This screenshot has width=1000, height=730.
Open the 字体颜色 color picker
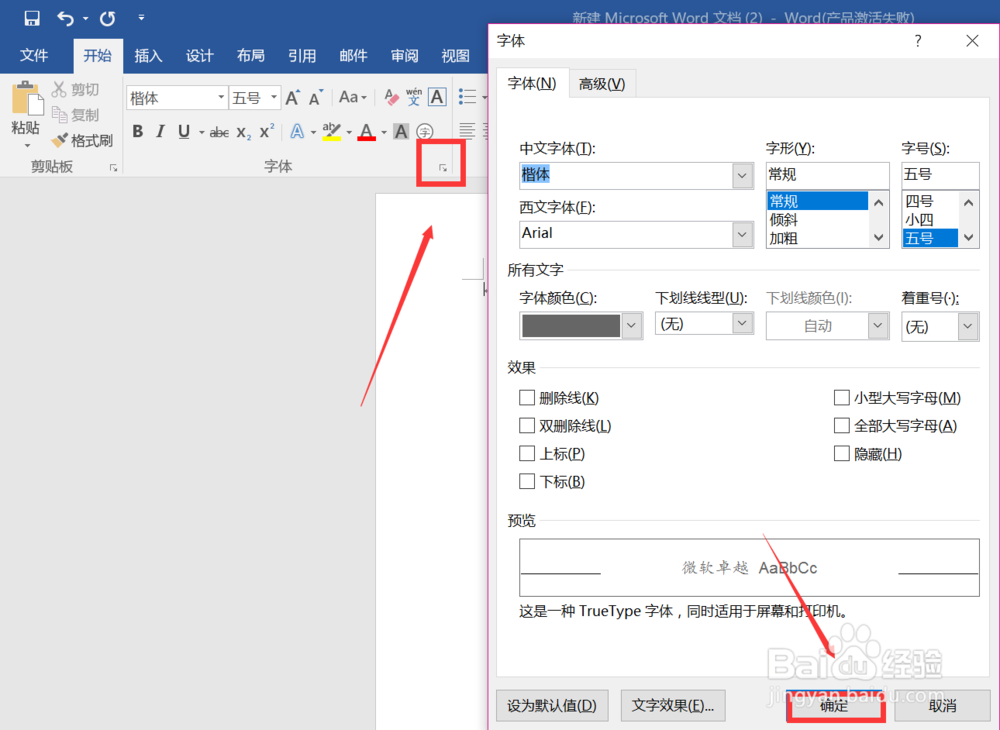click(631, 325)
